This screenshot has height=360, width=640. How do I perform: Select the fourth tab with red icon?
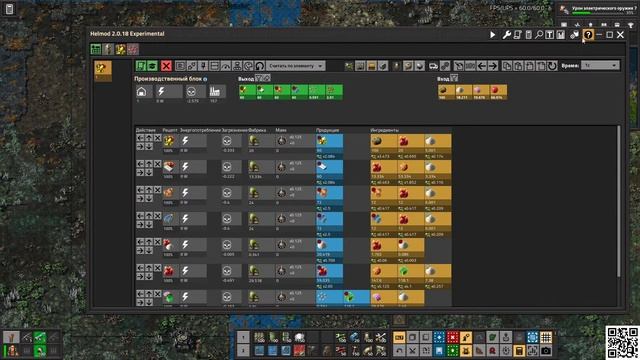click(x=133, y=49)
